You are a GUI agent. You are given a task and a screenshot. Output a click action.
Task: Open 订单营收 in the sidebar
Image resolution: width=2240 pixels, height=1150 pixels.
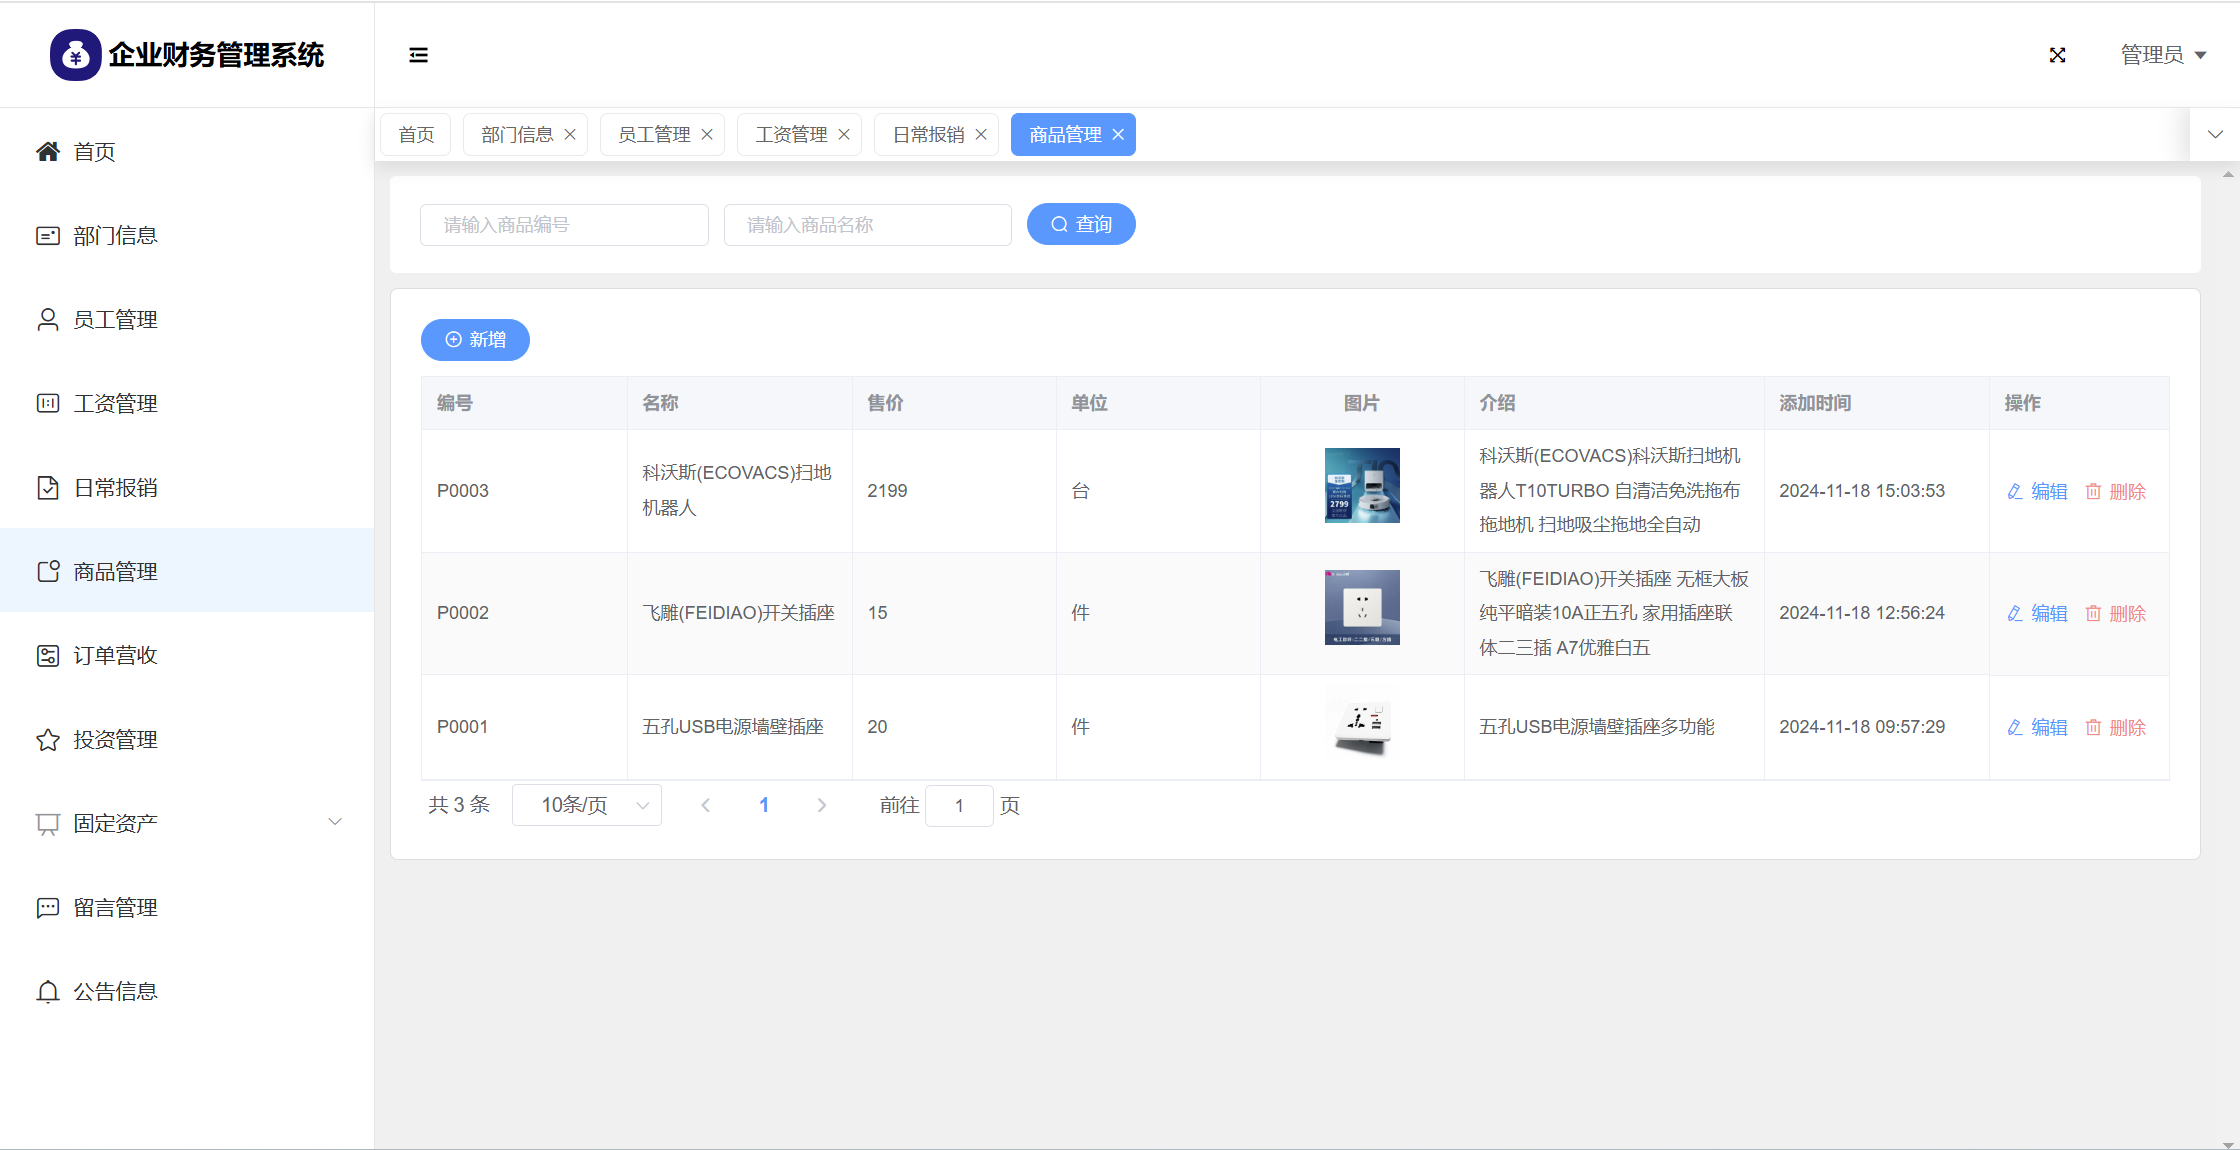[x=115, y=656]
